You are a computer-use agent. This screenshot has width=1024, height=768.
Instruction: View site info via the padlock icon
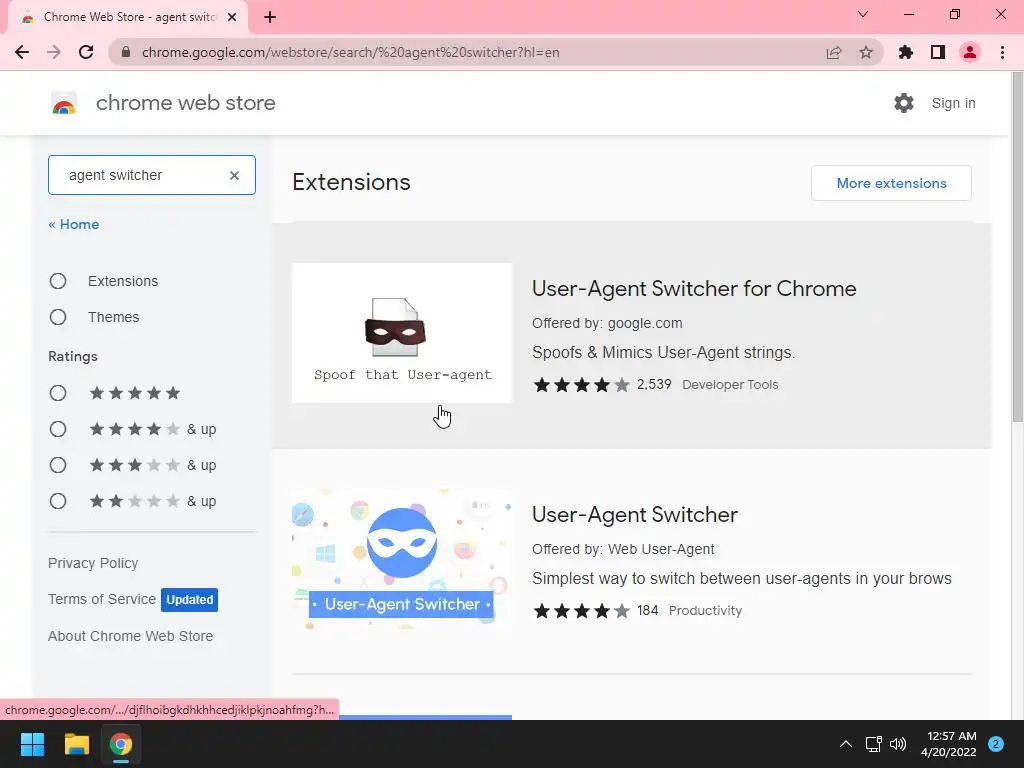126,52
